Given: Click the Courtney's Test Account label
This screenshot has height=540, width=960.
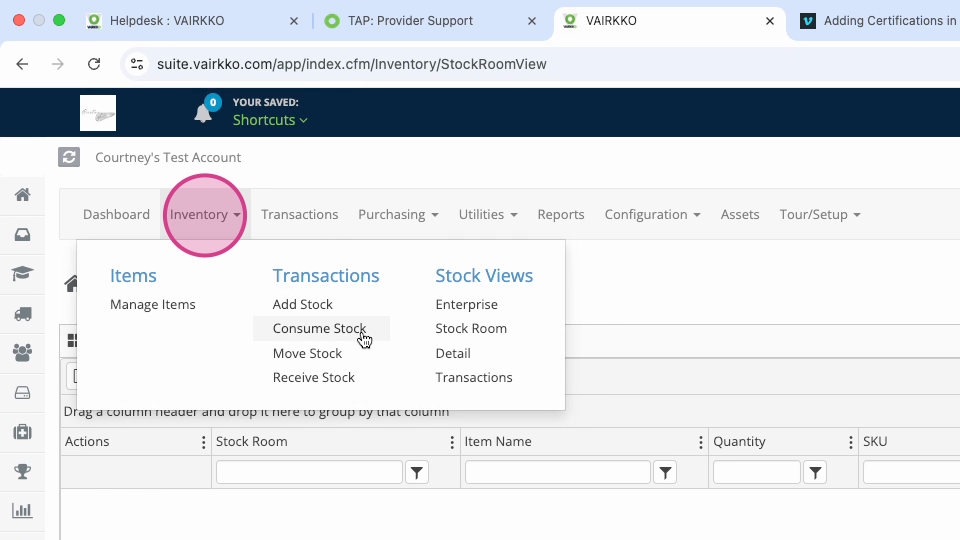Looking at the screenshot, I should 168,157.
